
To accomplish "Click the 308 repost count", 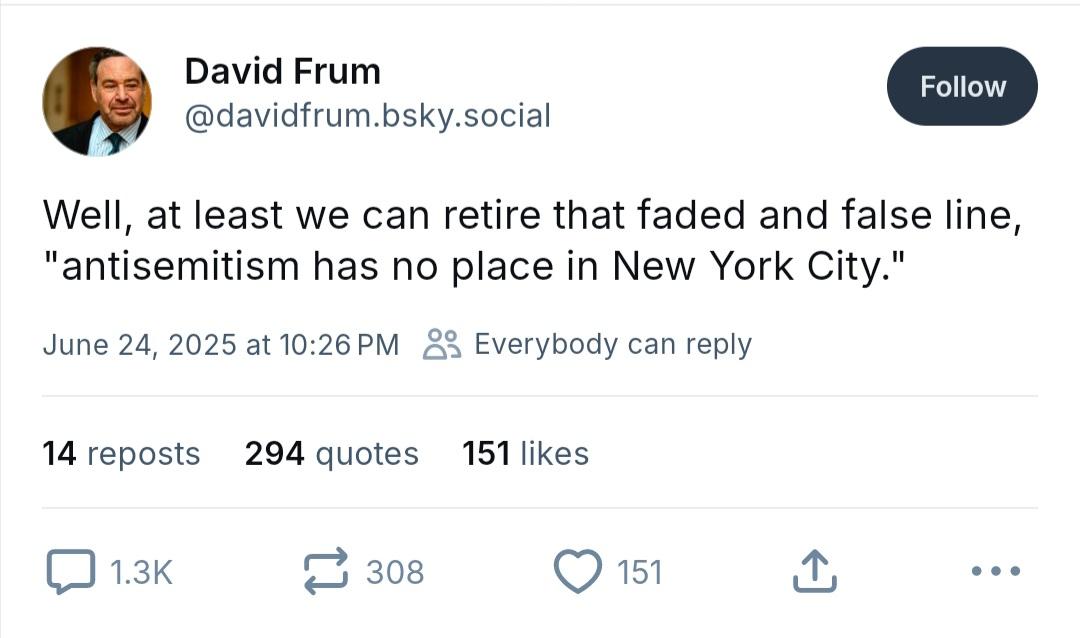I will [x=395, y=573].
